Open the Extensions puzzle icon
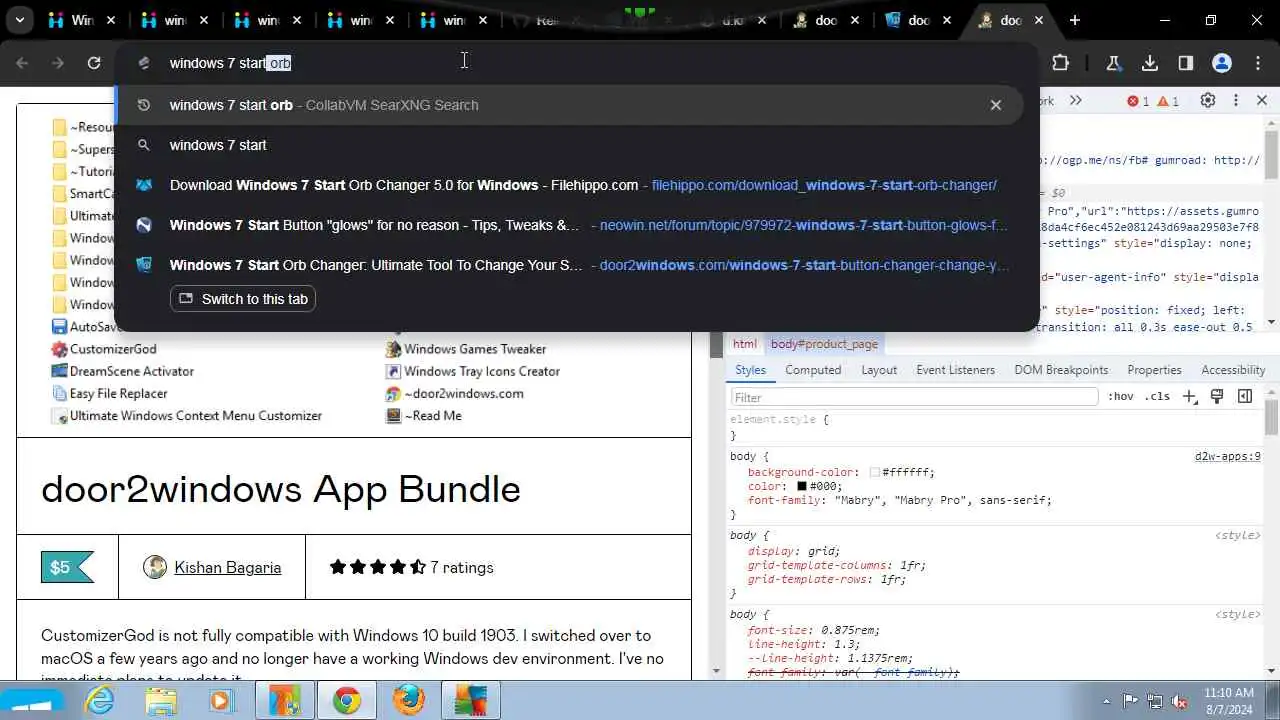Image resolution: width=1280 pixels, height=720 pixels. tap(1061, 63)
